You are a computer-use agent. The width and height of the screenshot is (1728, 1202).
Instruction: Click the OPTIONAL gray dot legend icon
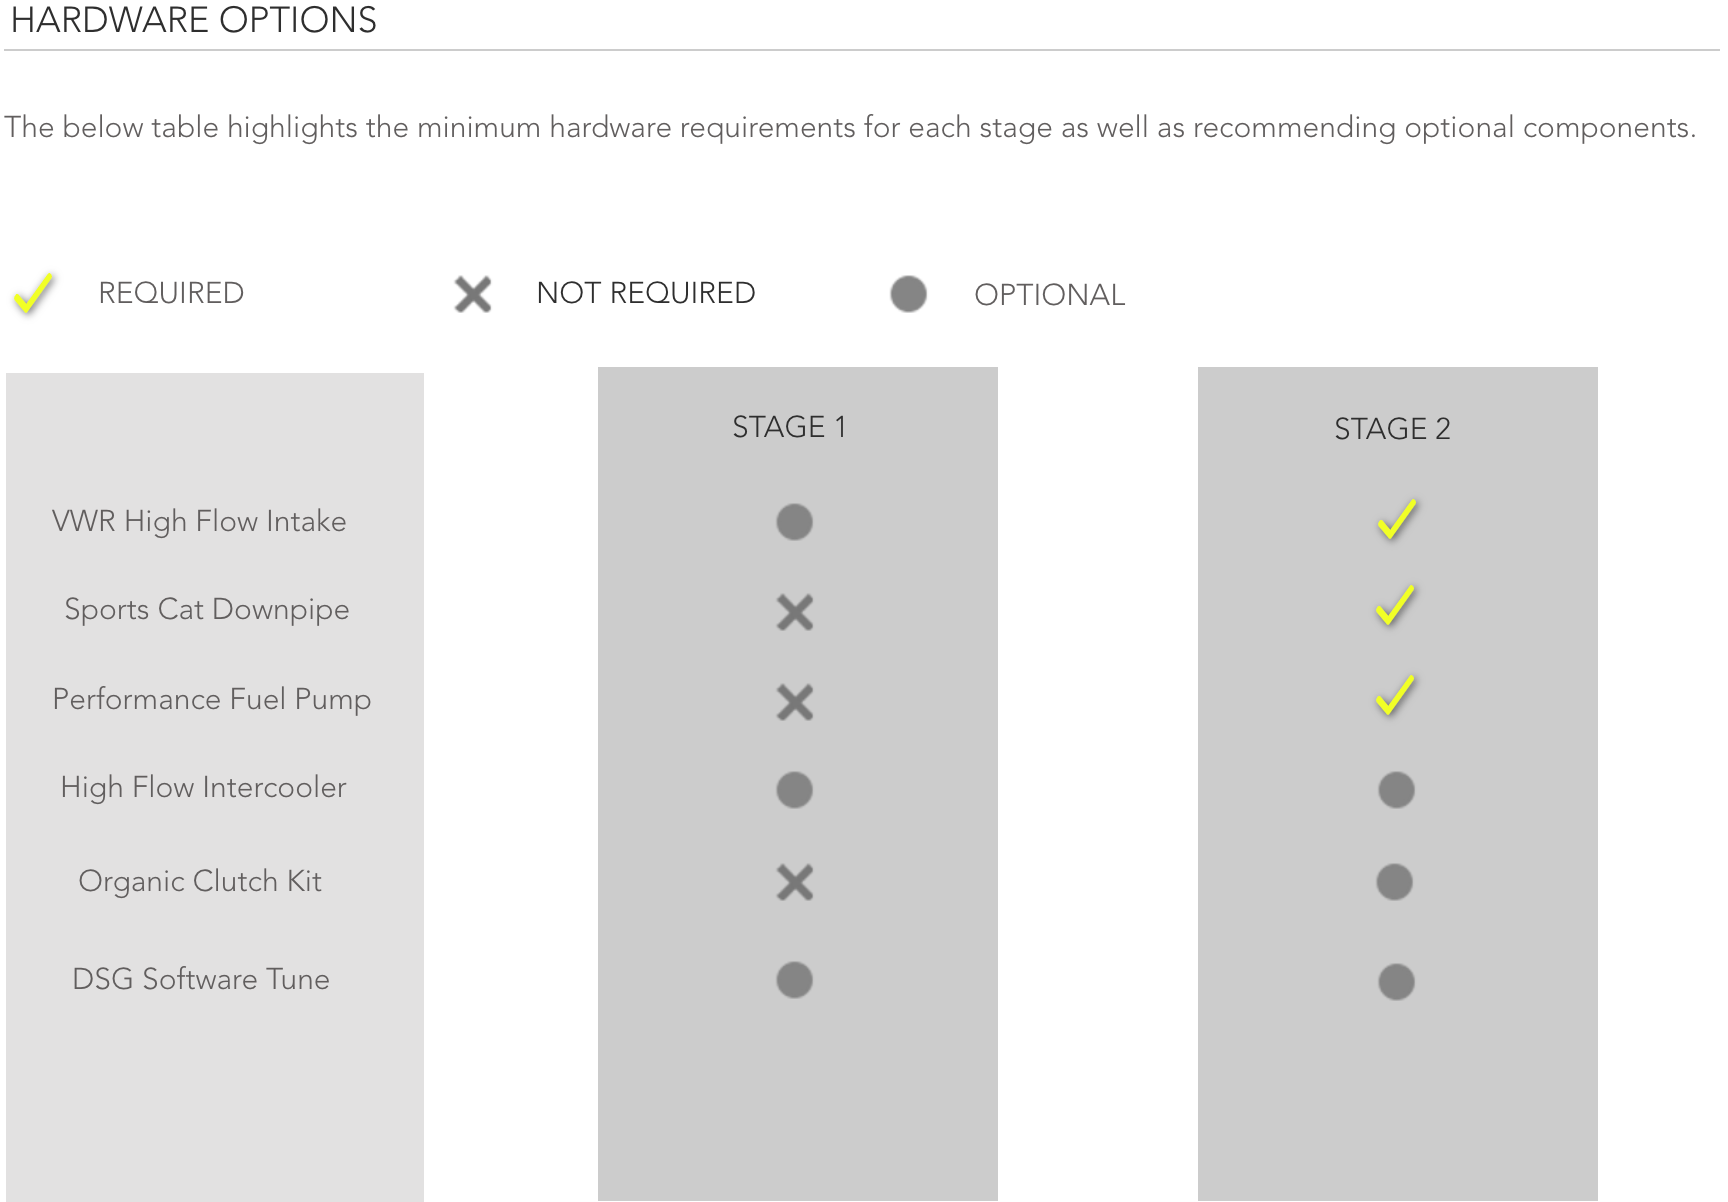[908, 294]
